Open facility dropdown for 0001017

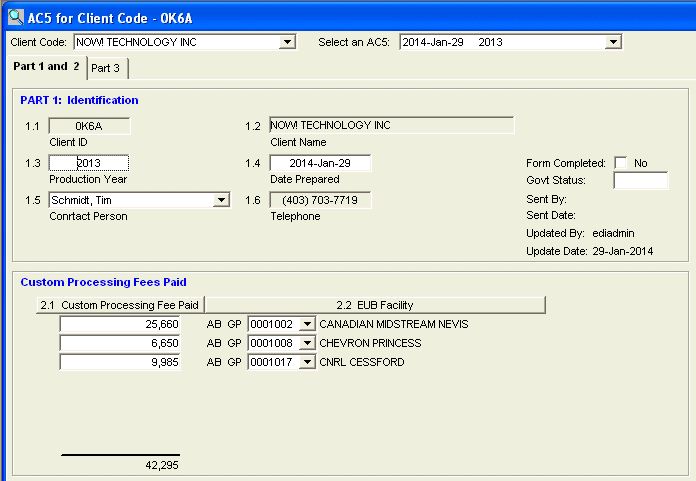coord(307,362)
